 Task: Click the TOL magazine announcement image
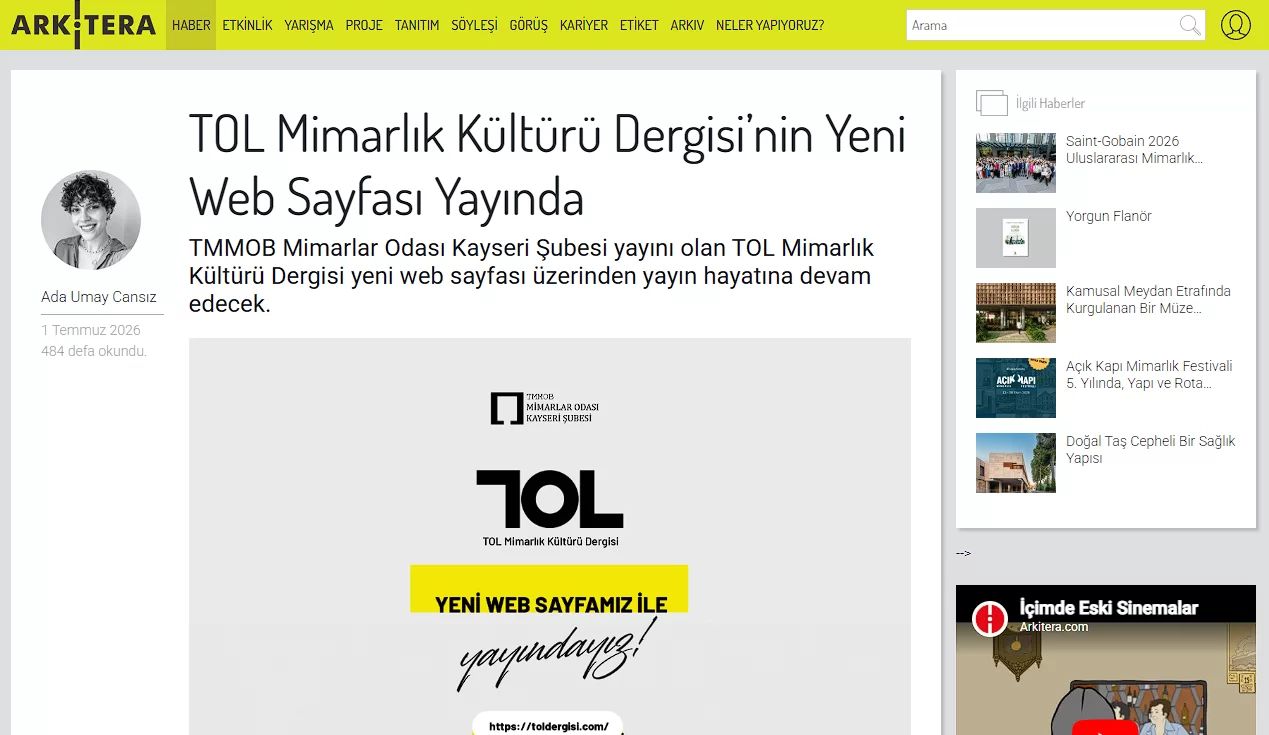click(x=550, y=536)
